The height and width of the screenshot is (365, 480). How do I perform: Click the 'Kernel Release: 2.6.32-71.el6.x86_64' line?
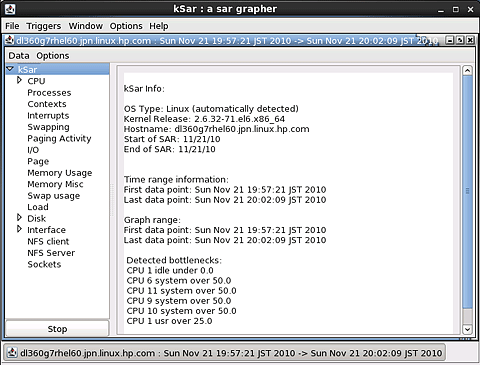(204, 119)
